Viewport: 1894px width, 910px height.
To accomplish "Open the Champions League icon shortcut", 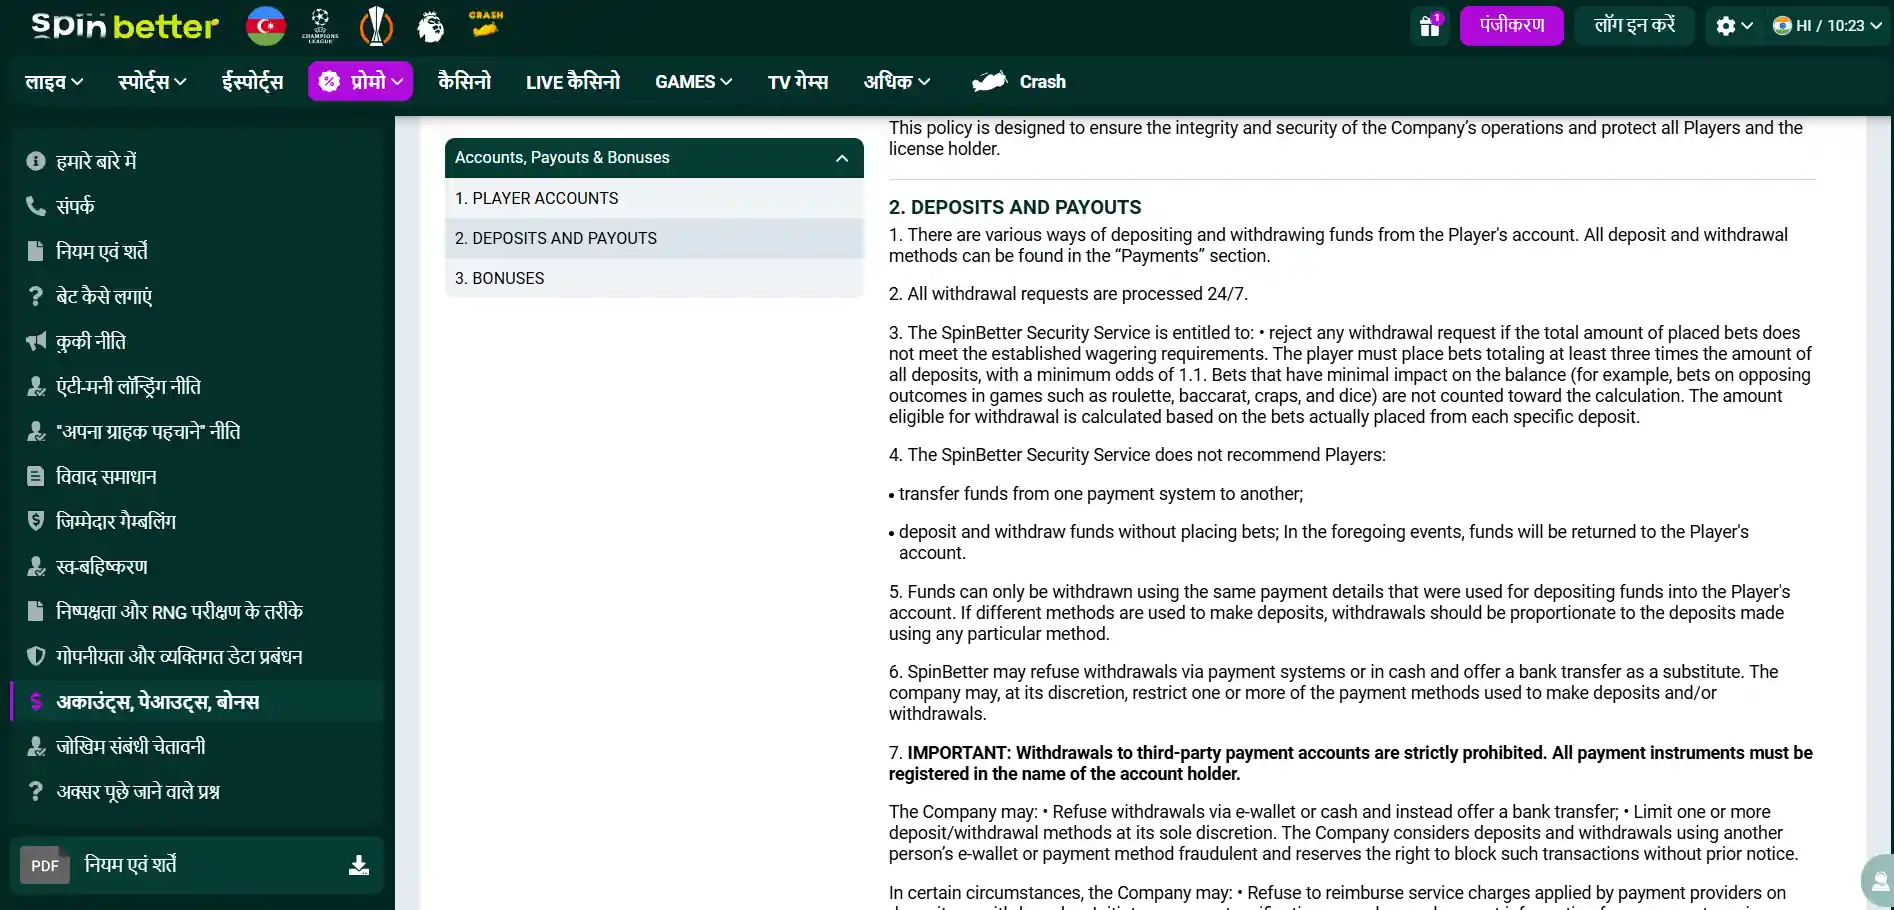I will point(320,26).
